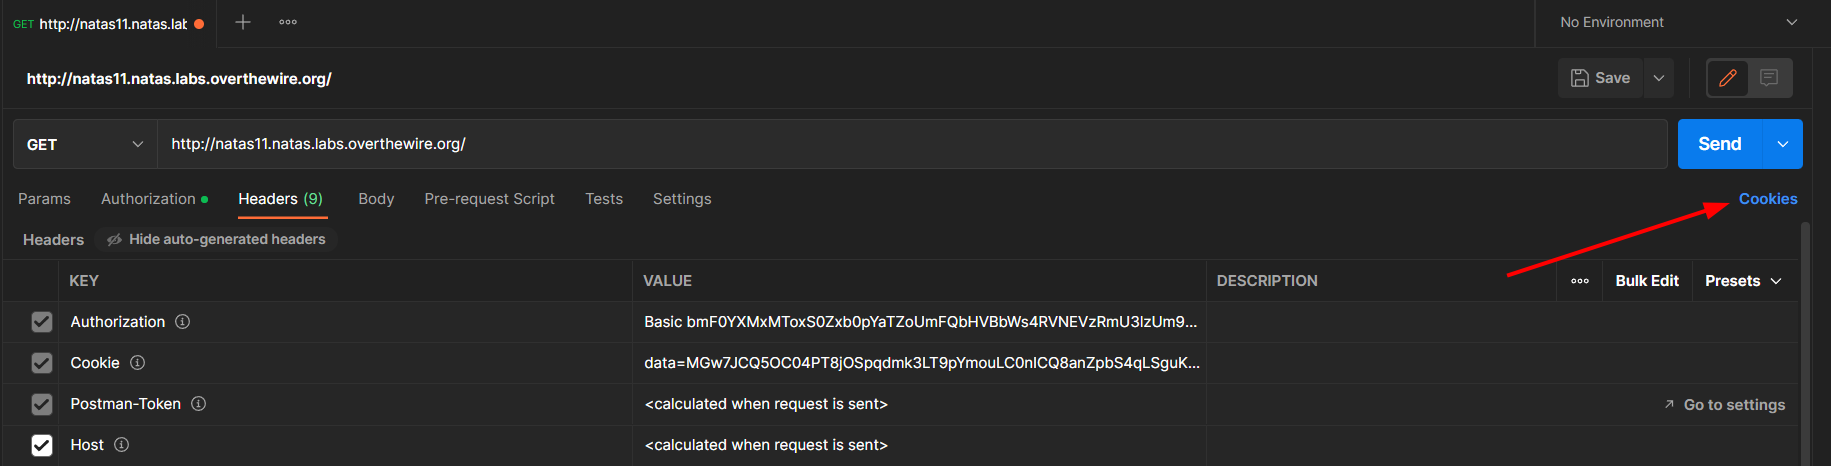
Task: Toggle the Host header checkbox
Action: (41, 445)
